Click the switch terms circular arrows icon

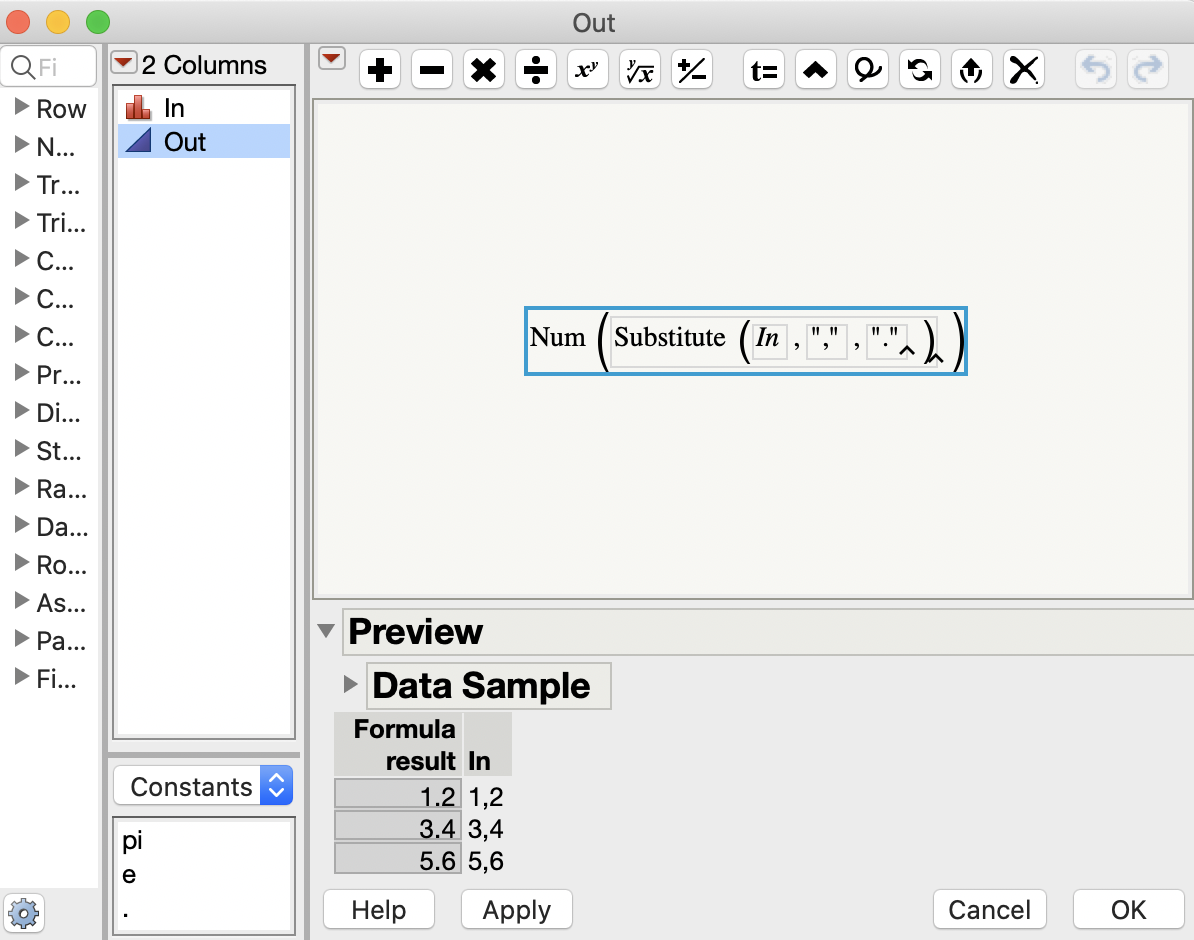pos(919,69)
